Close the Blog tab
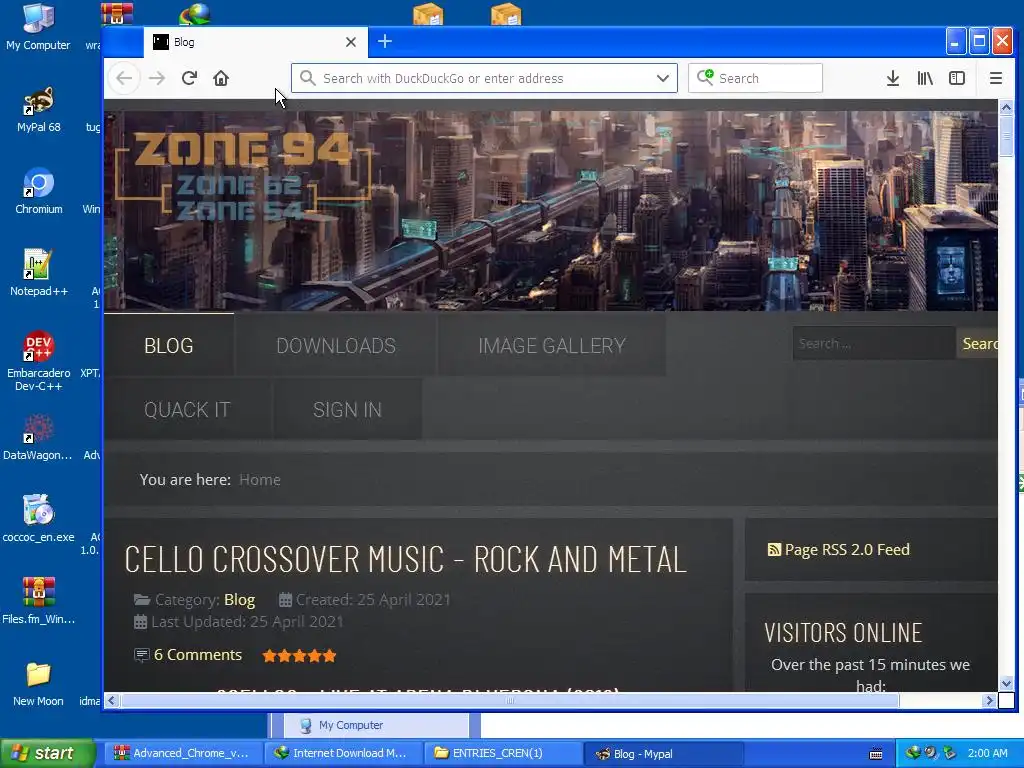Screen dimensions: 1024x768 [351, 42]
